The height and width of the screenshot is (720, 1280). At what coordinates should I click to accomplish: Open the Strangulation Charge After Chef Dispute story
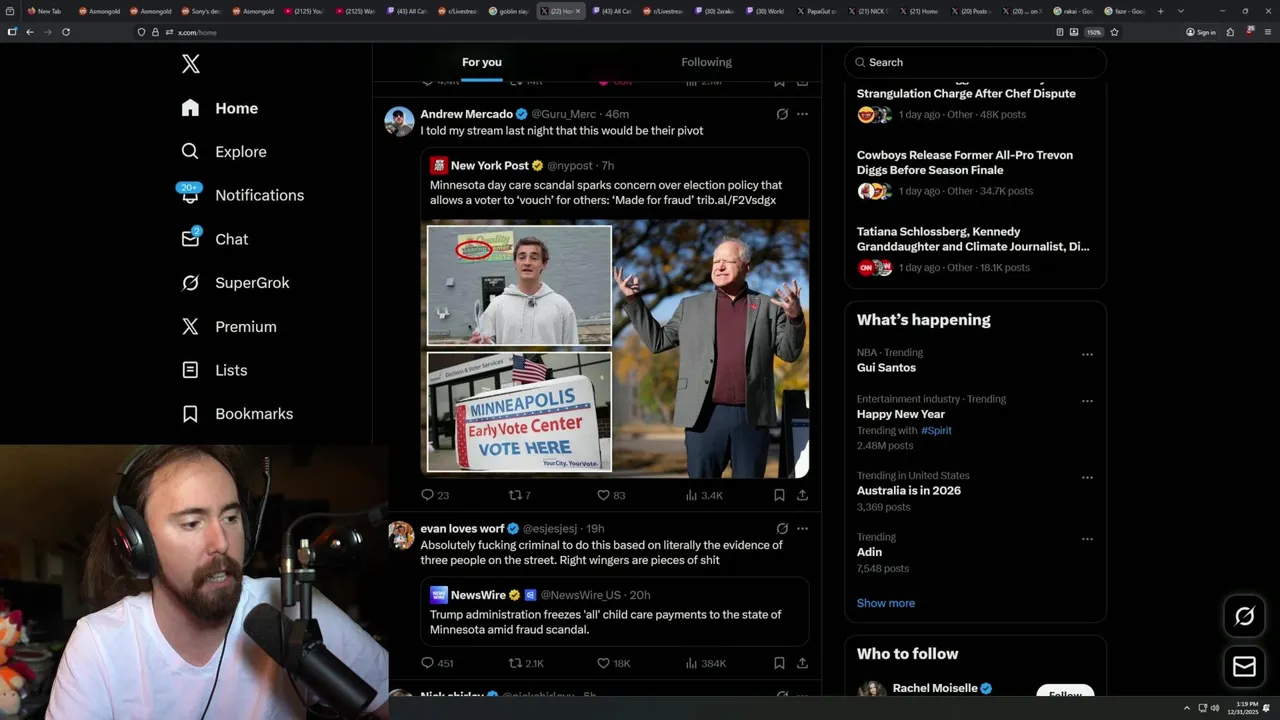click(x=966, y=94)
